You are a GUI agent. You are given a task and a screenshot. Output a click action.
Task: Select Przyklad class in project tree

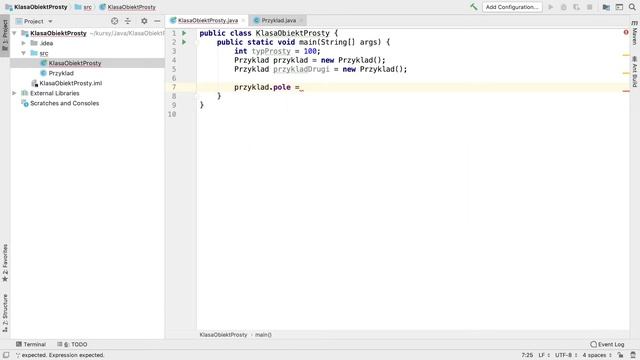(61, 73)
